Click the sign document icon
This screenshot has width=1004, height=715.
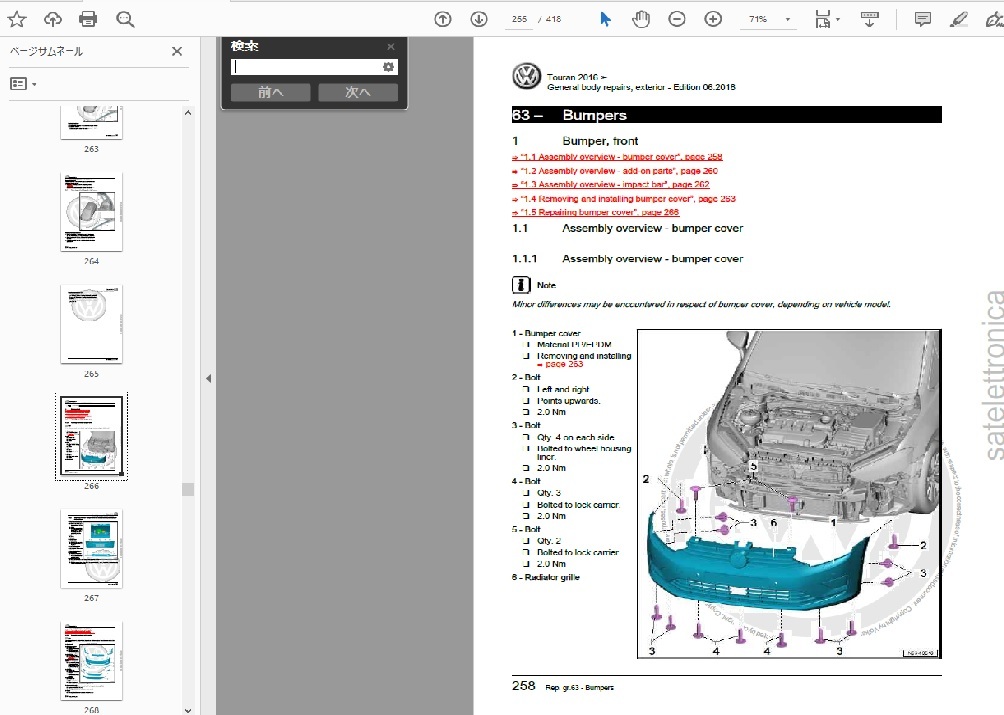994,19
